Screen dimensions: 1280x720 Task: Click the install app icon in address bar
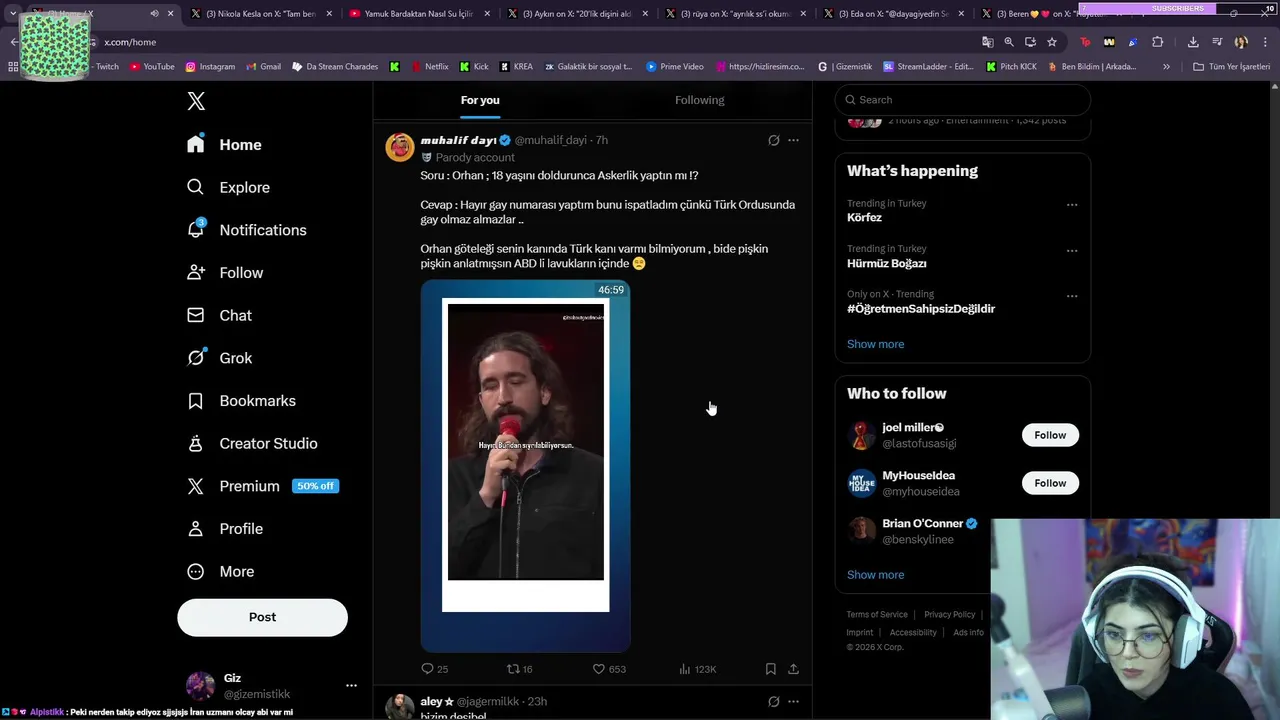[x=1030, y=42]
